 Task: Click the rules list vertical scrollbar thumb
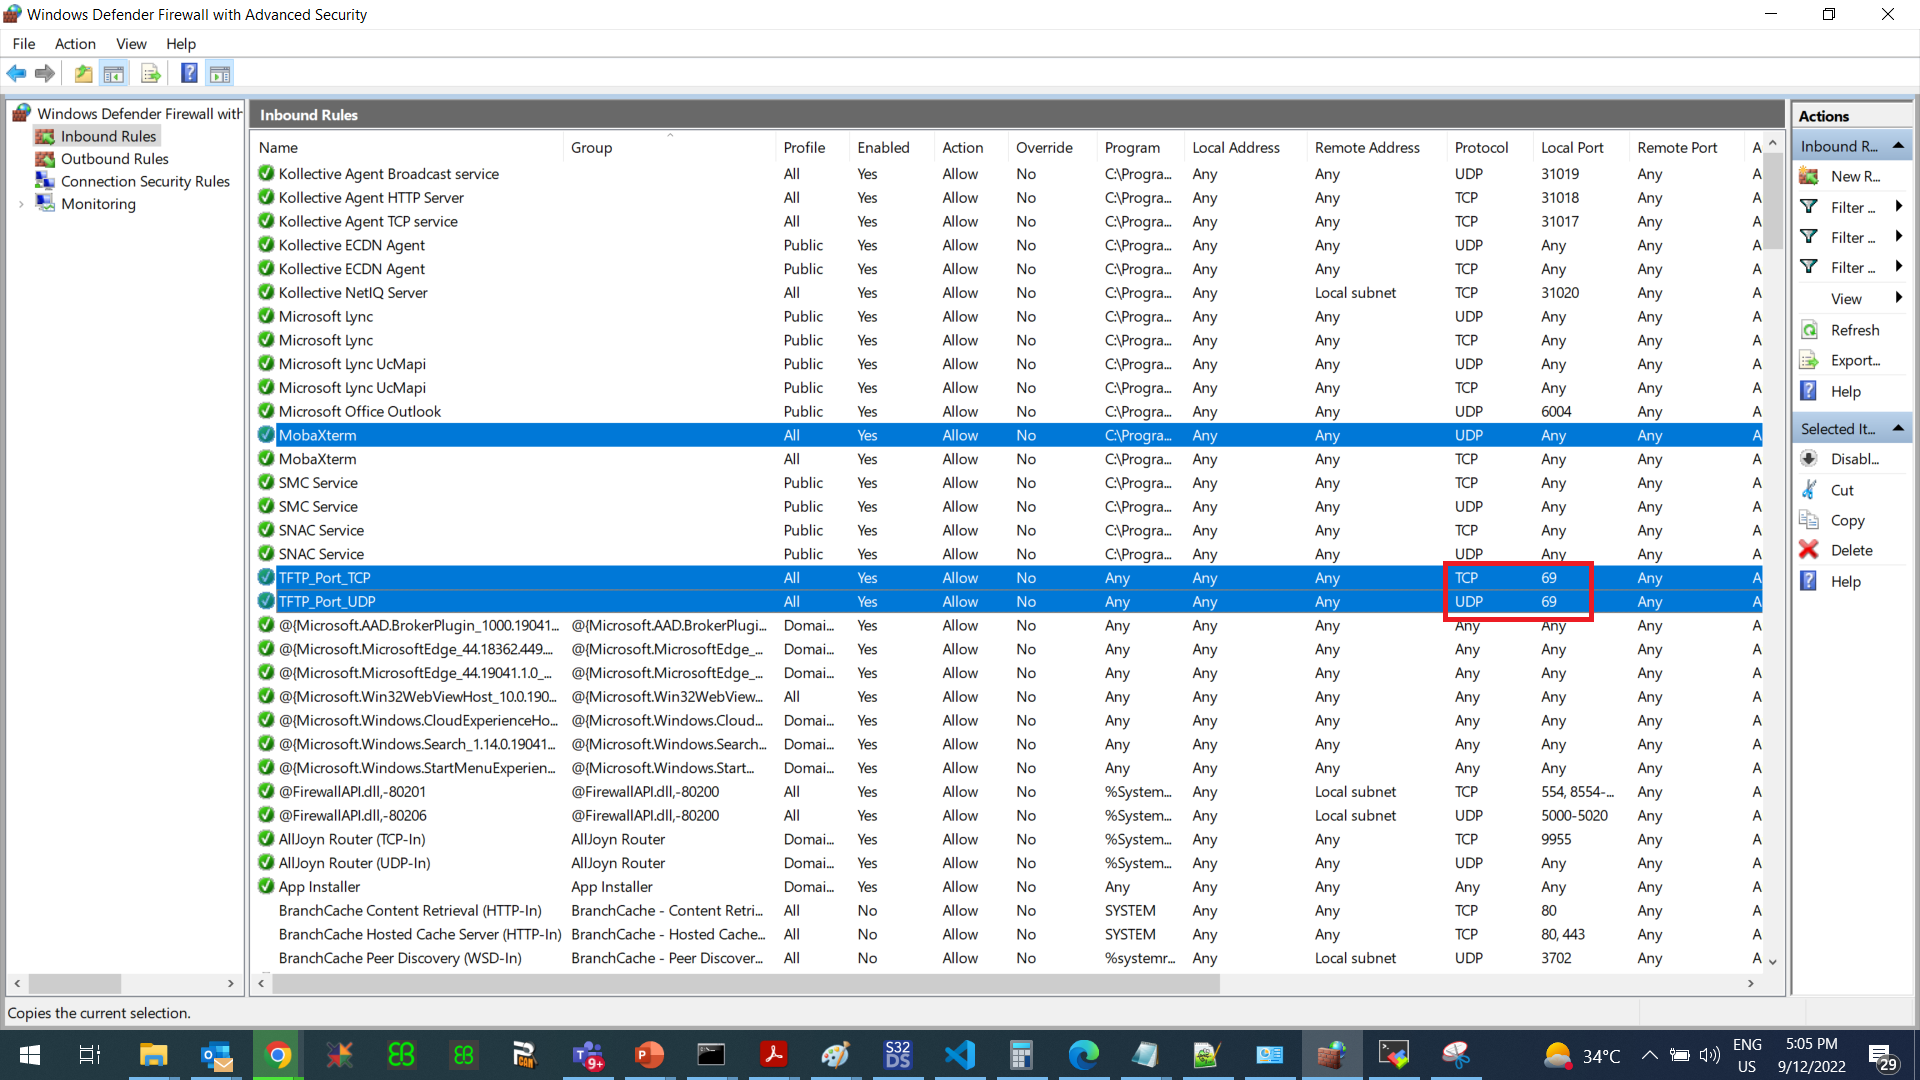tap(1773, 201)
